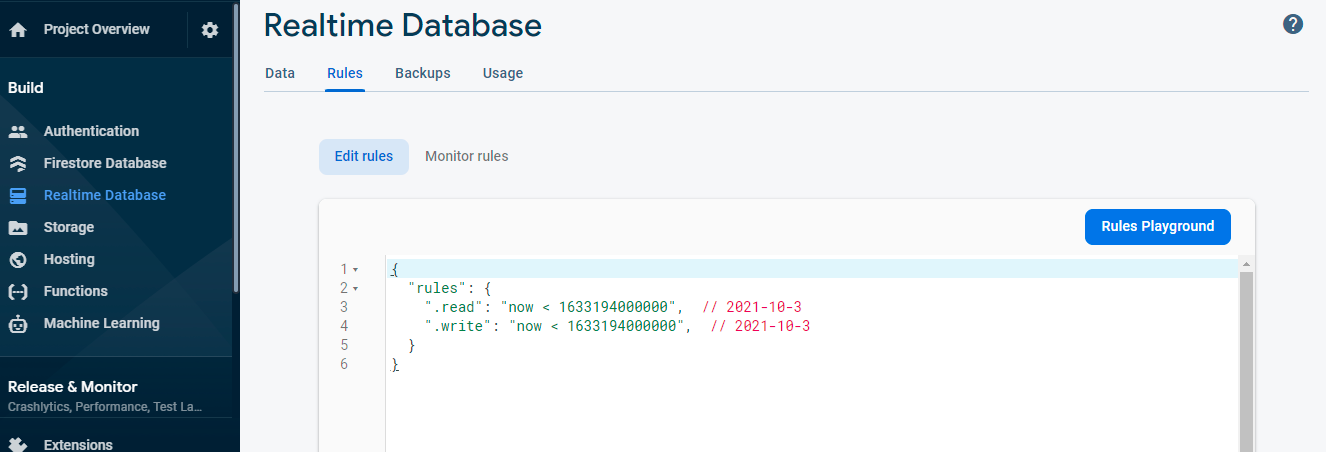Switch to the Backups tab
This screenshot has height=452, width=1326.
pyautogui.click(x=423, y=73)
